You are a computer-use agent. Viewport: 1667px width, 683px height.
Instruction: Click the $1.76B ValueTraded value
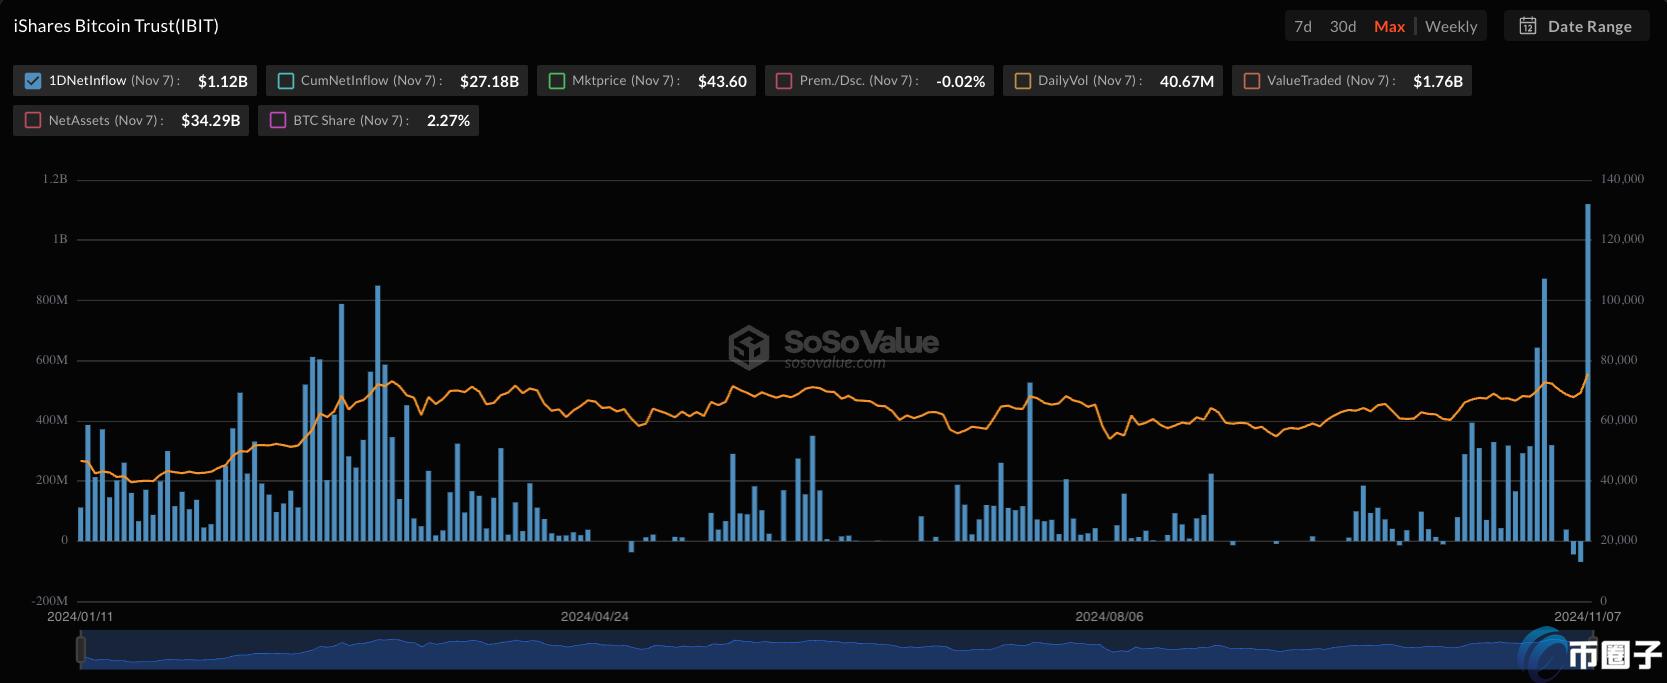[1438, 81]
